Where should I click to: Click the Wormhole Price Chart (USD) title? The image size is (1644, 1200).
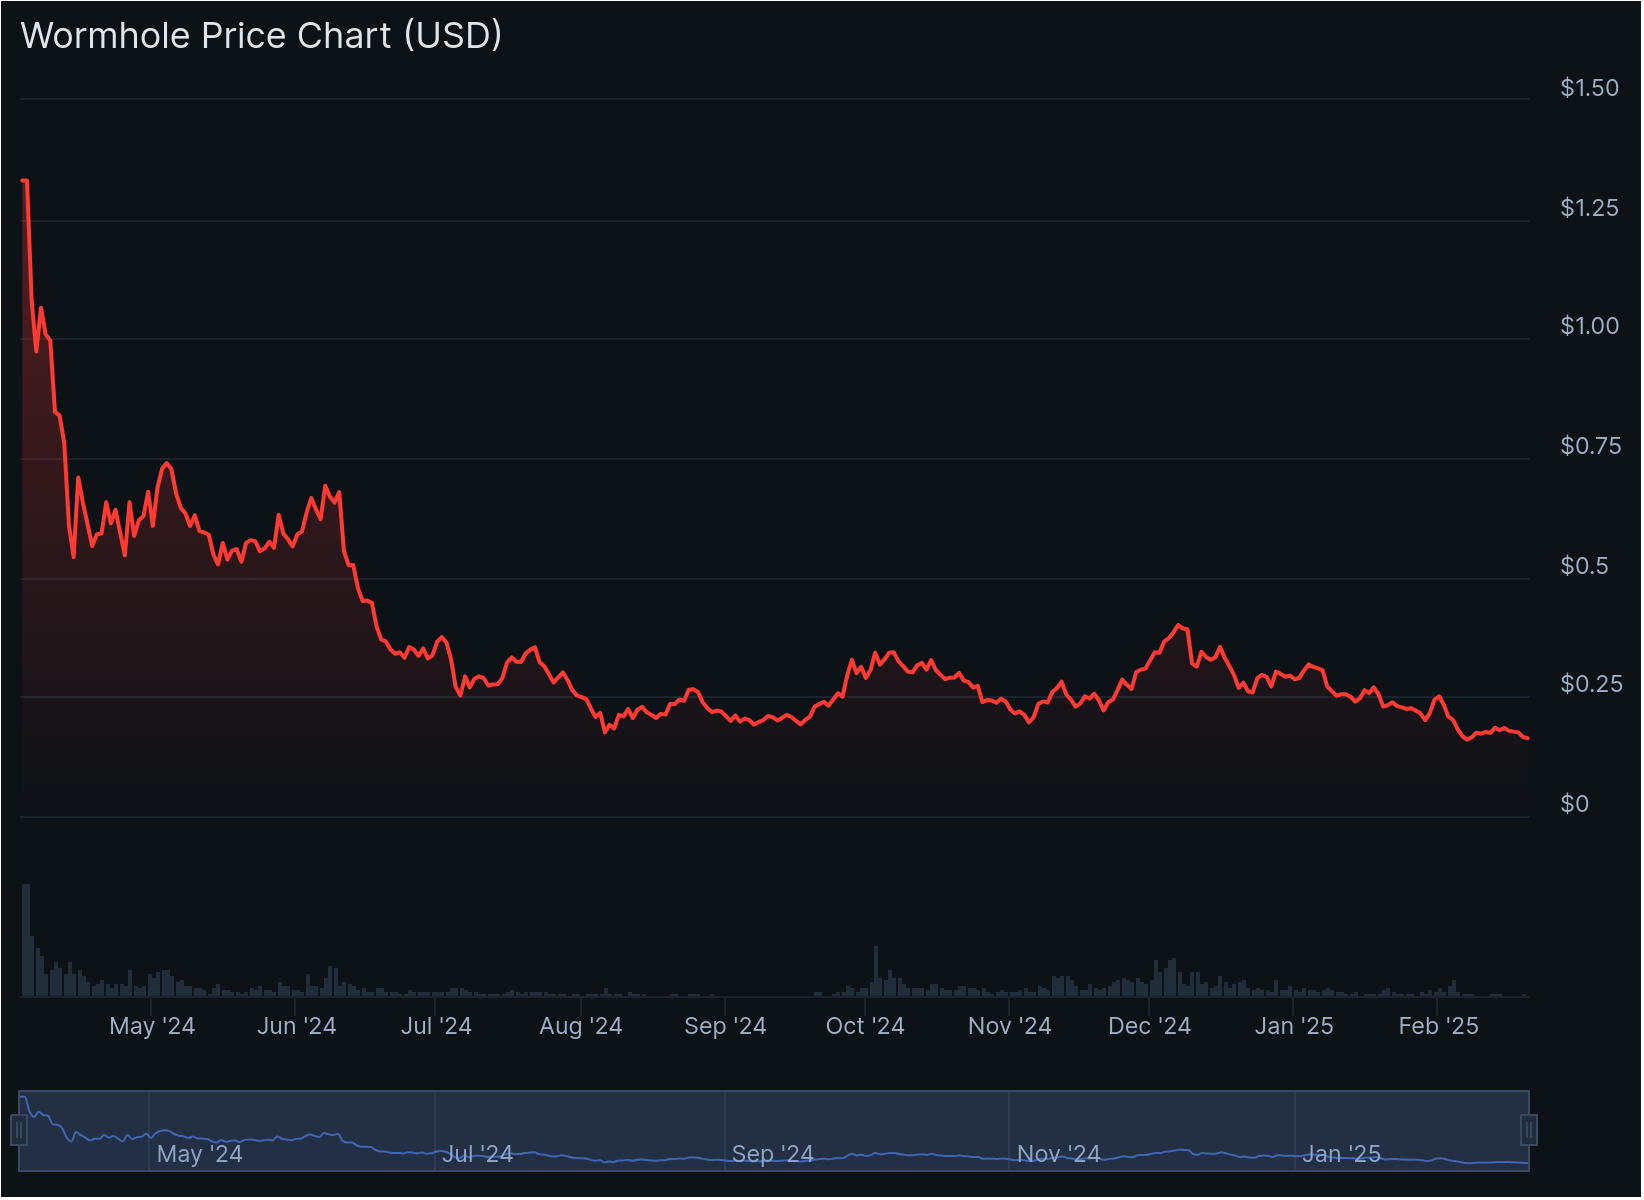tap(261, 36)
